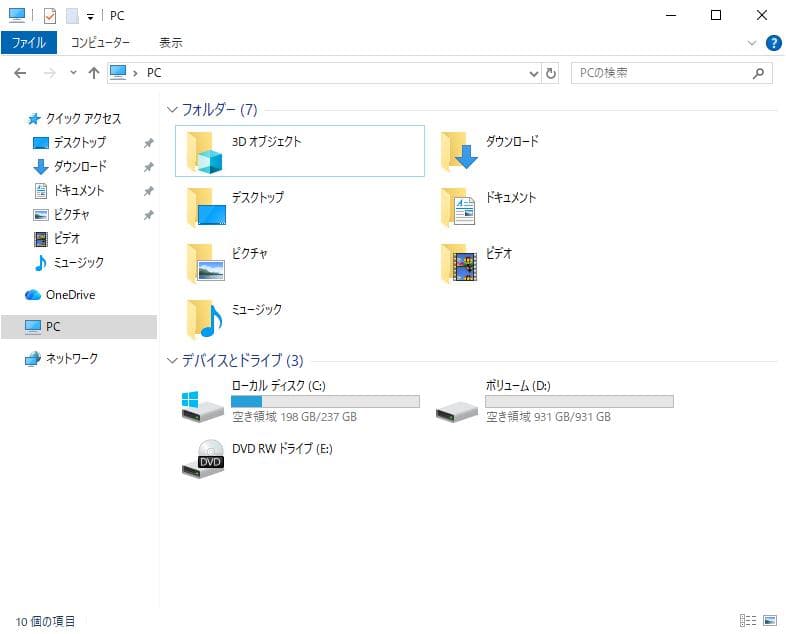Click the breadcrumb chevron before PC

pyautogui.click(x=135, y=73)
